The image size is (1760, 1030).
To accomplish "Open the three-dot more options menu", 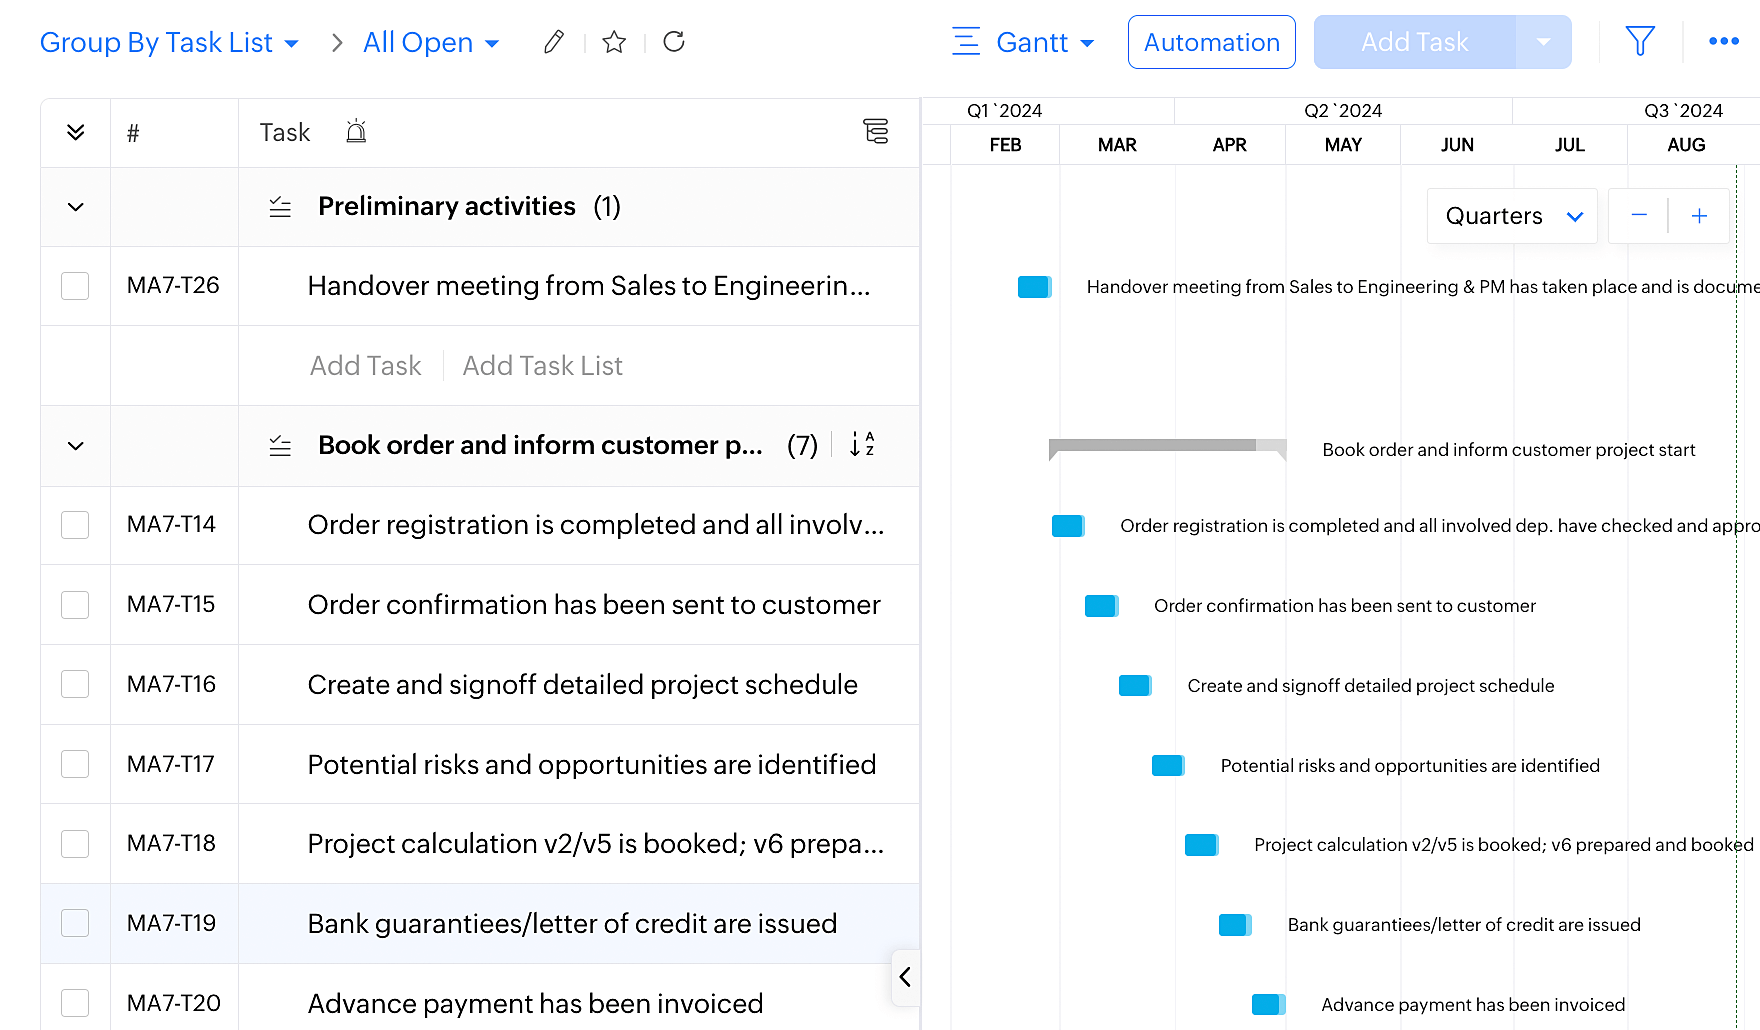I will 1723,42.
